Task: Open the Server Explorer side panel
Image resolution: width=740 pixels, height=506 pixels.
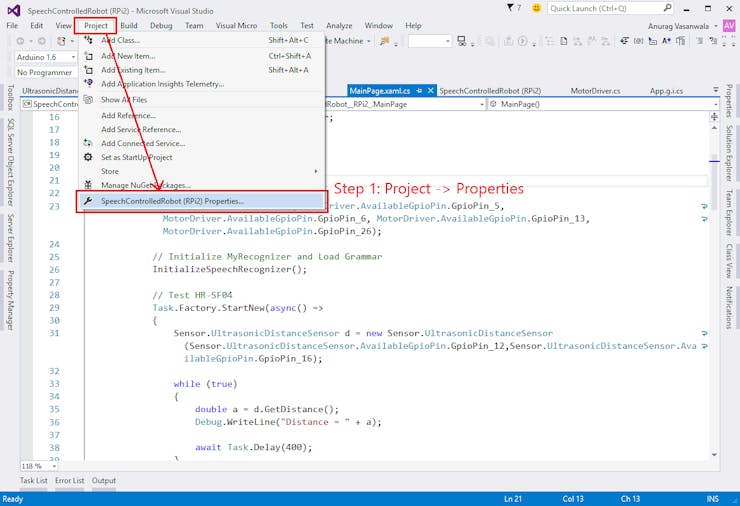Action: point(11,238)
